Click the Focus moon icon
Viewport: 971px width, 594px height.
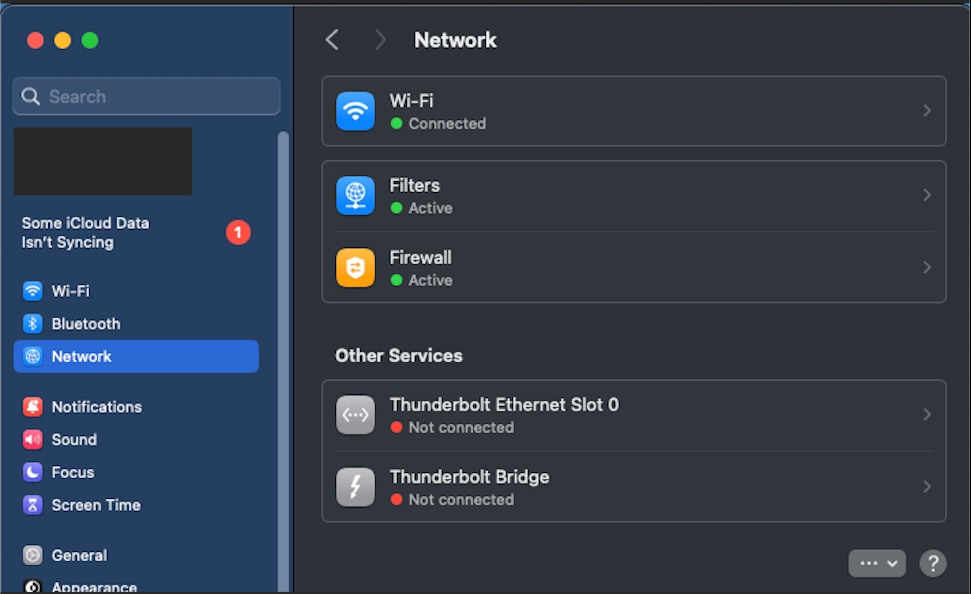[x=32, y=472]
